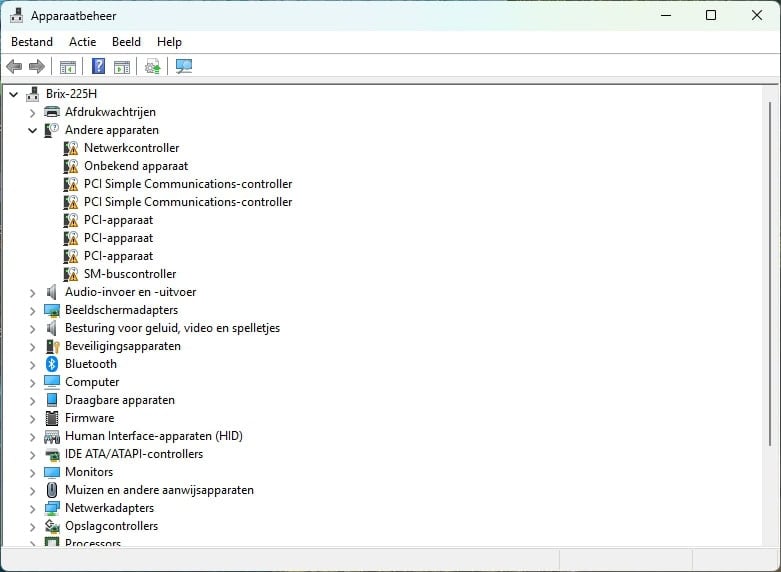781x572 pixels.
Task: Click the Bluetooth category icon
Action: point(52,364)
